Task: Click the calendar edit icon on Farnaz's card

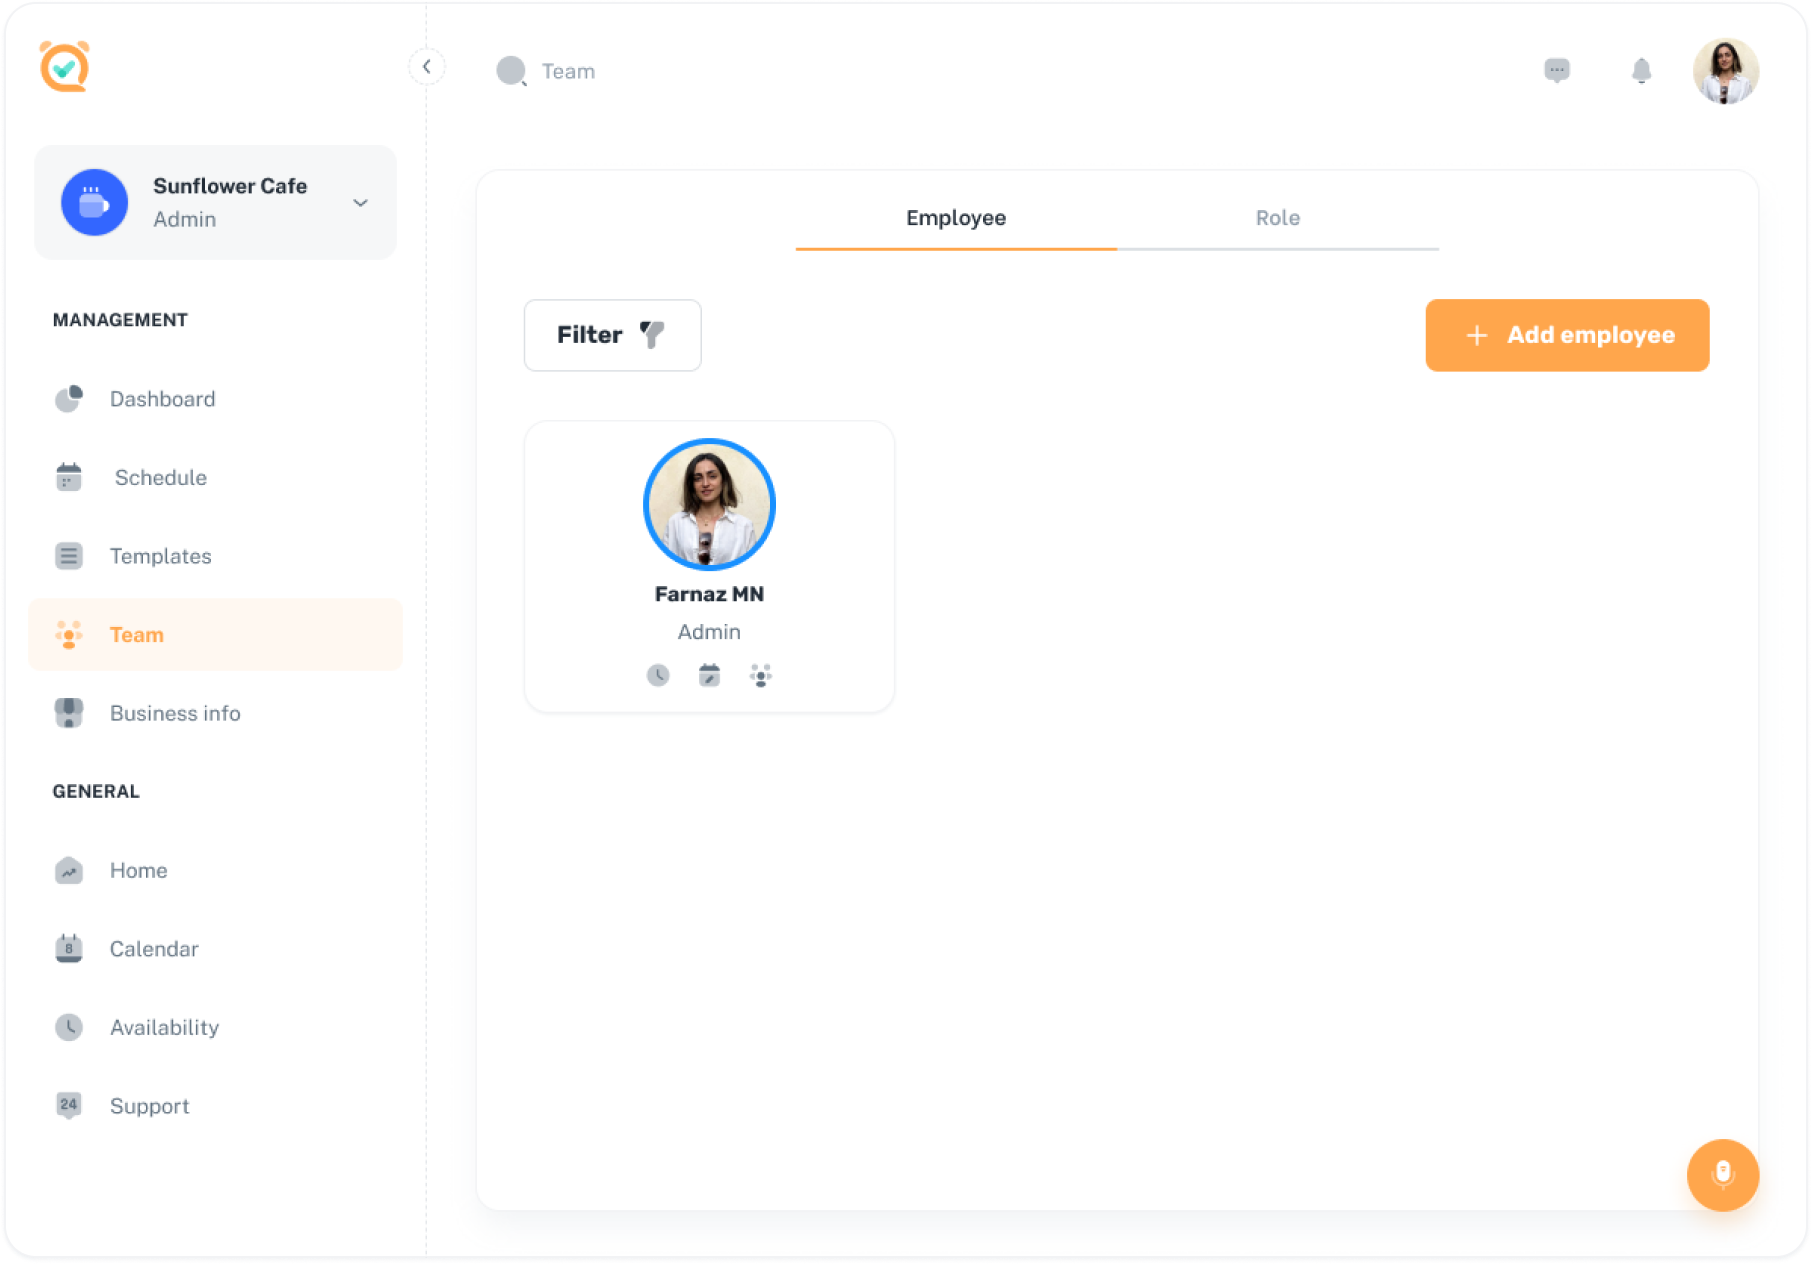Action: tap(709, 676)
